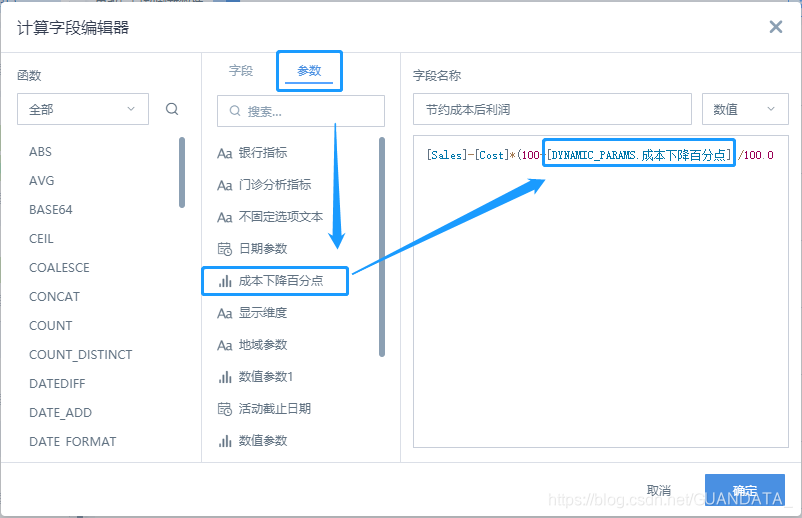
Task: Choose the 门诊分析指标 parameter
Action: click(275, 185)
